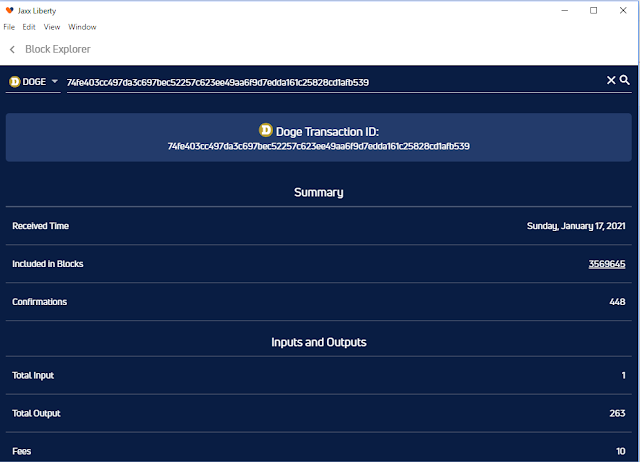Click the Included In Blocks label
Image resolution: width=640 pixels, height=462 pixels.
pyautogui.click(x=48, y=264)
